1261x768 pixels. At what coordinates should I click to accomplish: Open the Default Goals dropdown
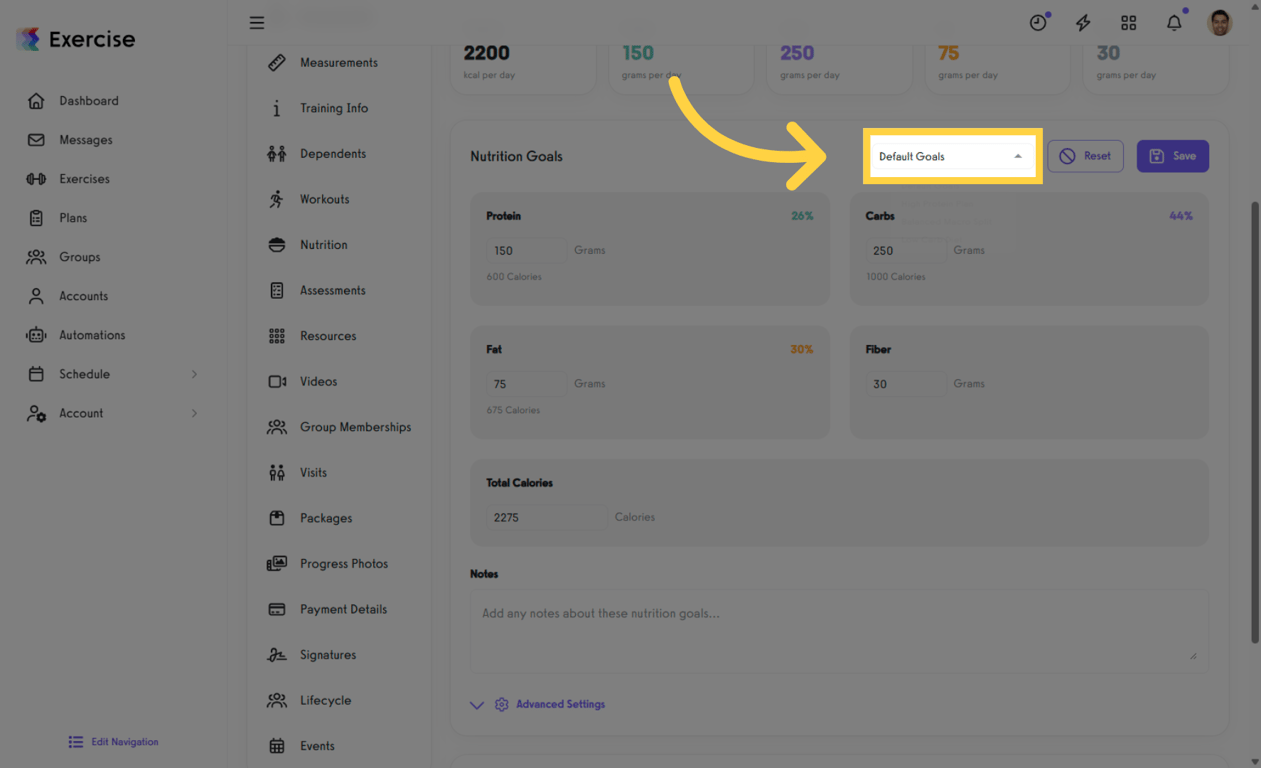pos(951,156)
